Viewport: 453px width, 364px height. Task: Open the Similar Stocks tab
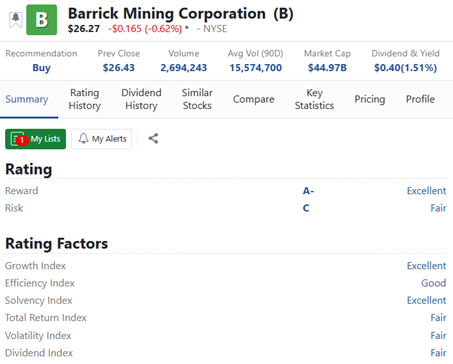coord(197,99)
